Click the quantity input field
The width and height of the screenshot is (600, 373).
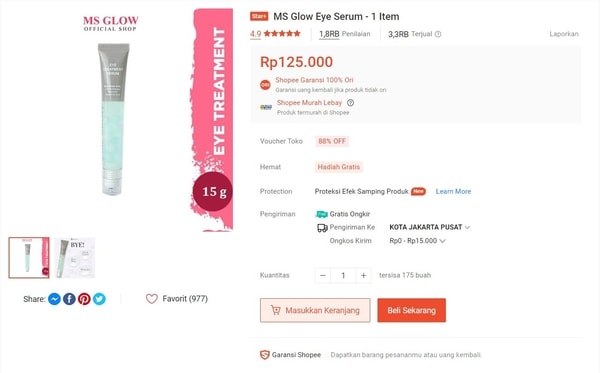[343, 275]
